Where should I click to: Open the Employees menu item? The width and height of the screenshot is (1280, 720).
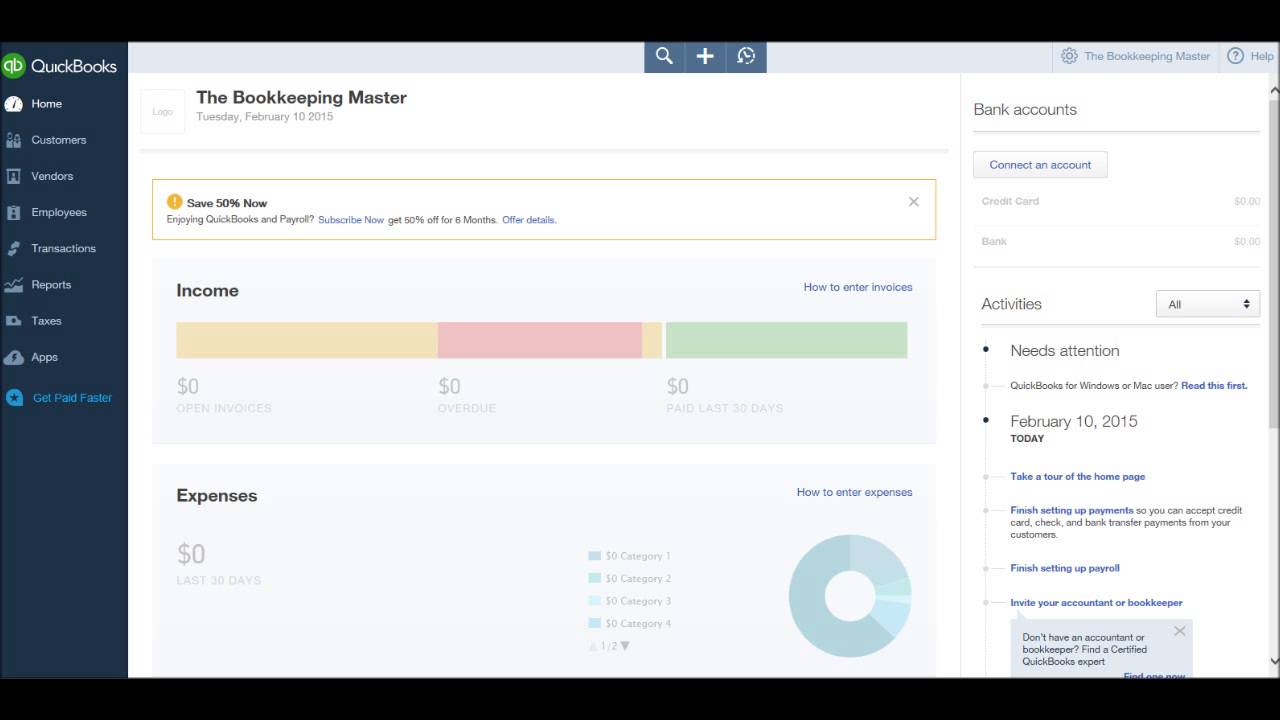(59, 212)
